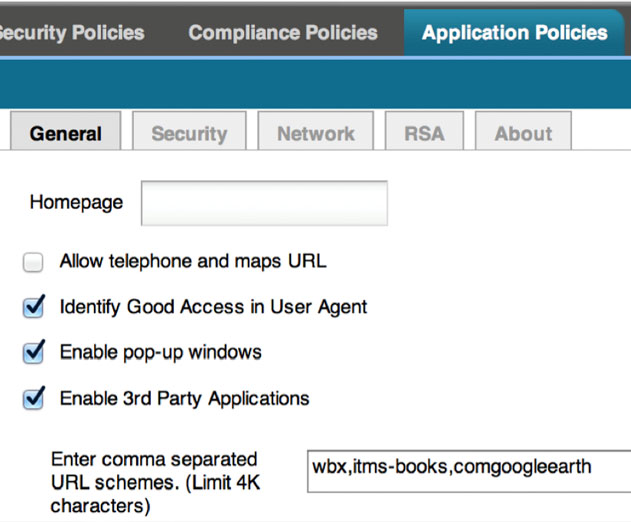The image size is (631, 522).
Task: Switch to the Security Policies tab
Action: click(x=72, y=33)
